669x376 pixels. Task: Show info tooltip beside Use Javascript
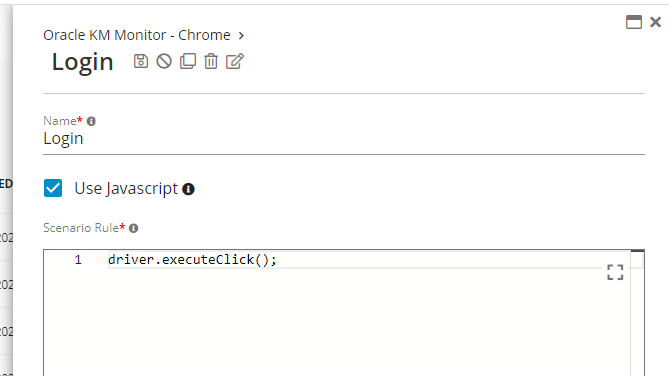click(x=188, y=189)
